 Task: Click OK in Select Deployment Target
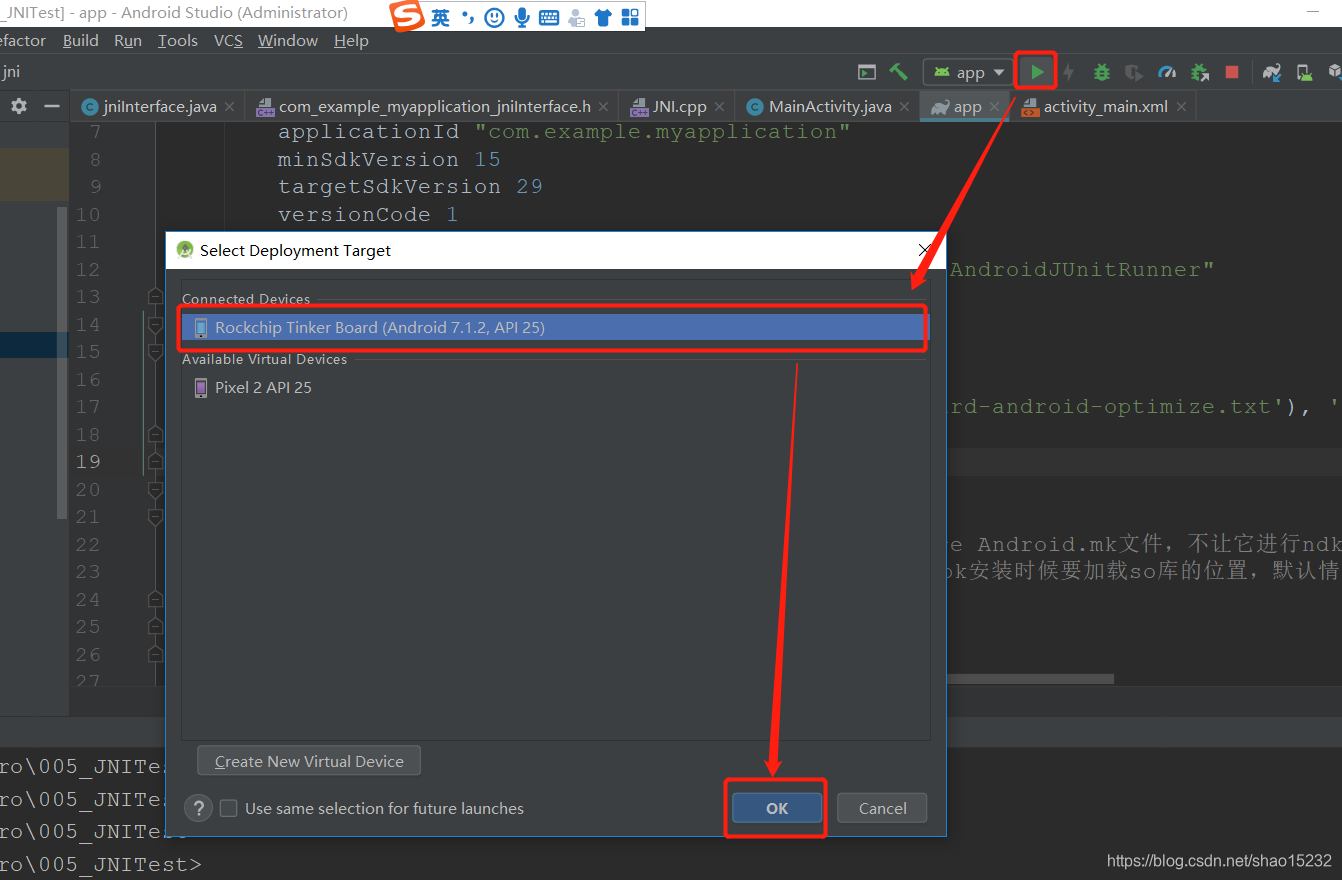pyautogui.click(x=777, y=808)
